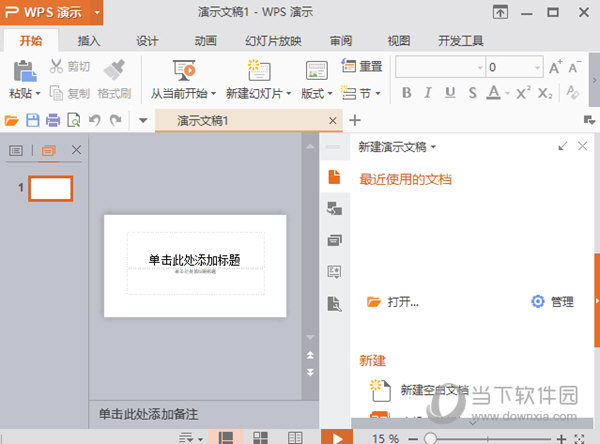Switch to outline view in slide pane

coord(16,150)
